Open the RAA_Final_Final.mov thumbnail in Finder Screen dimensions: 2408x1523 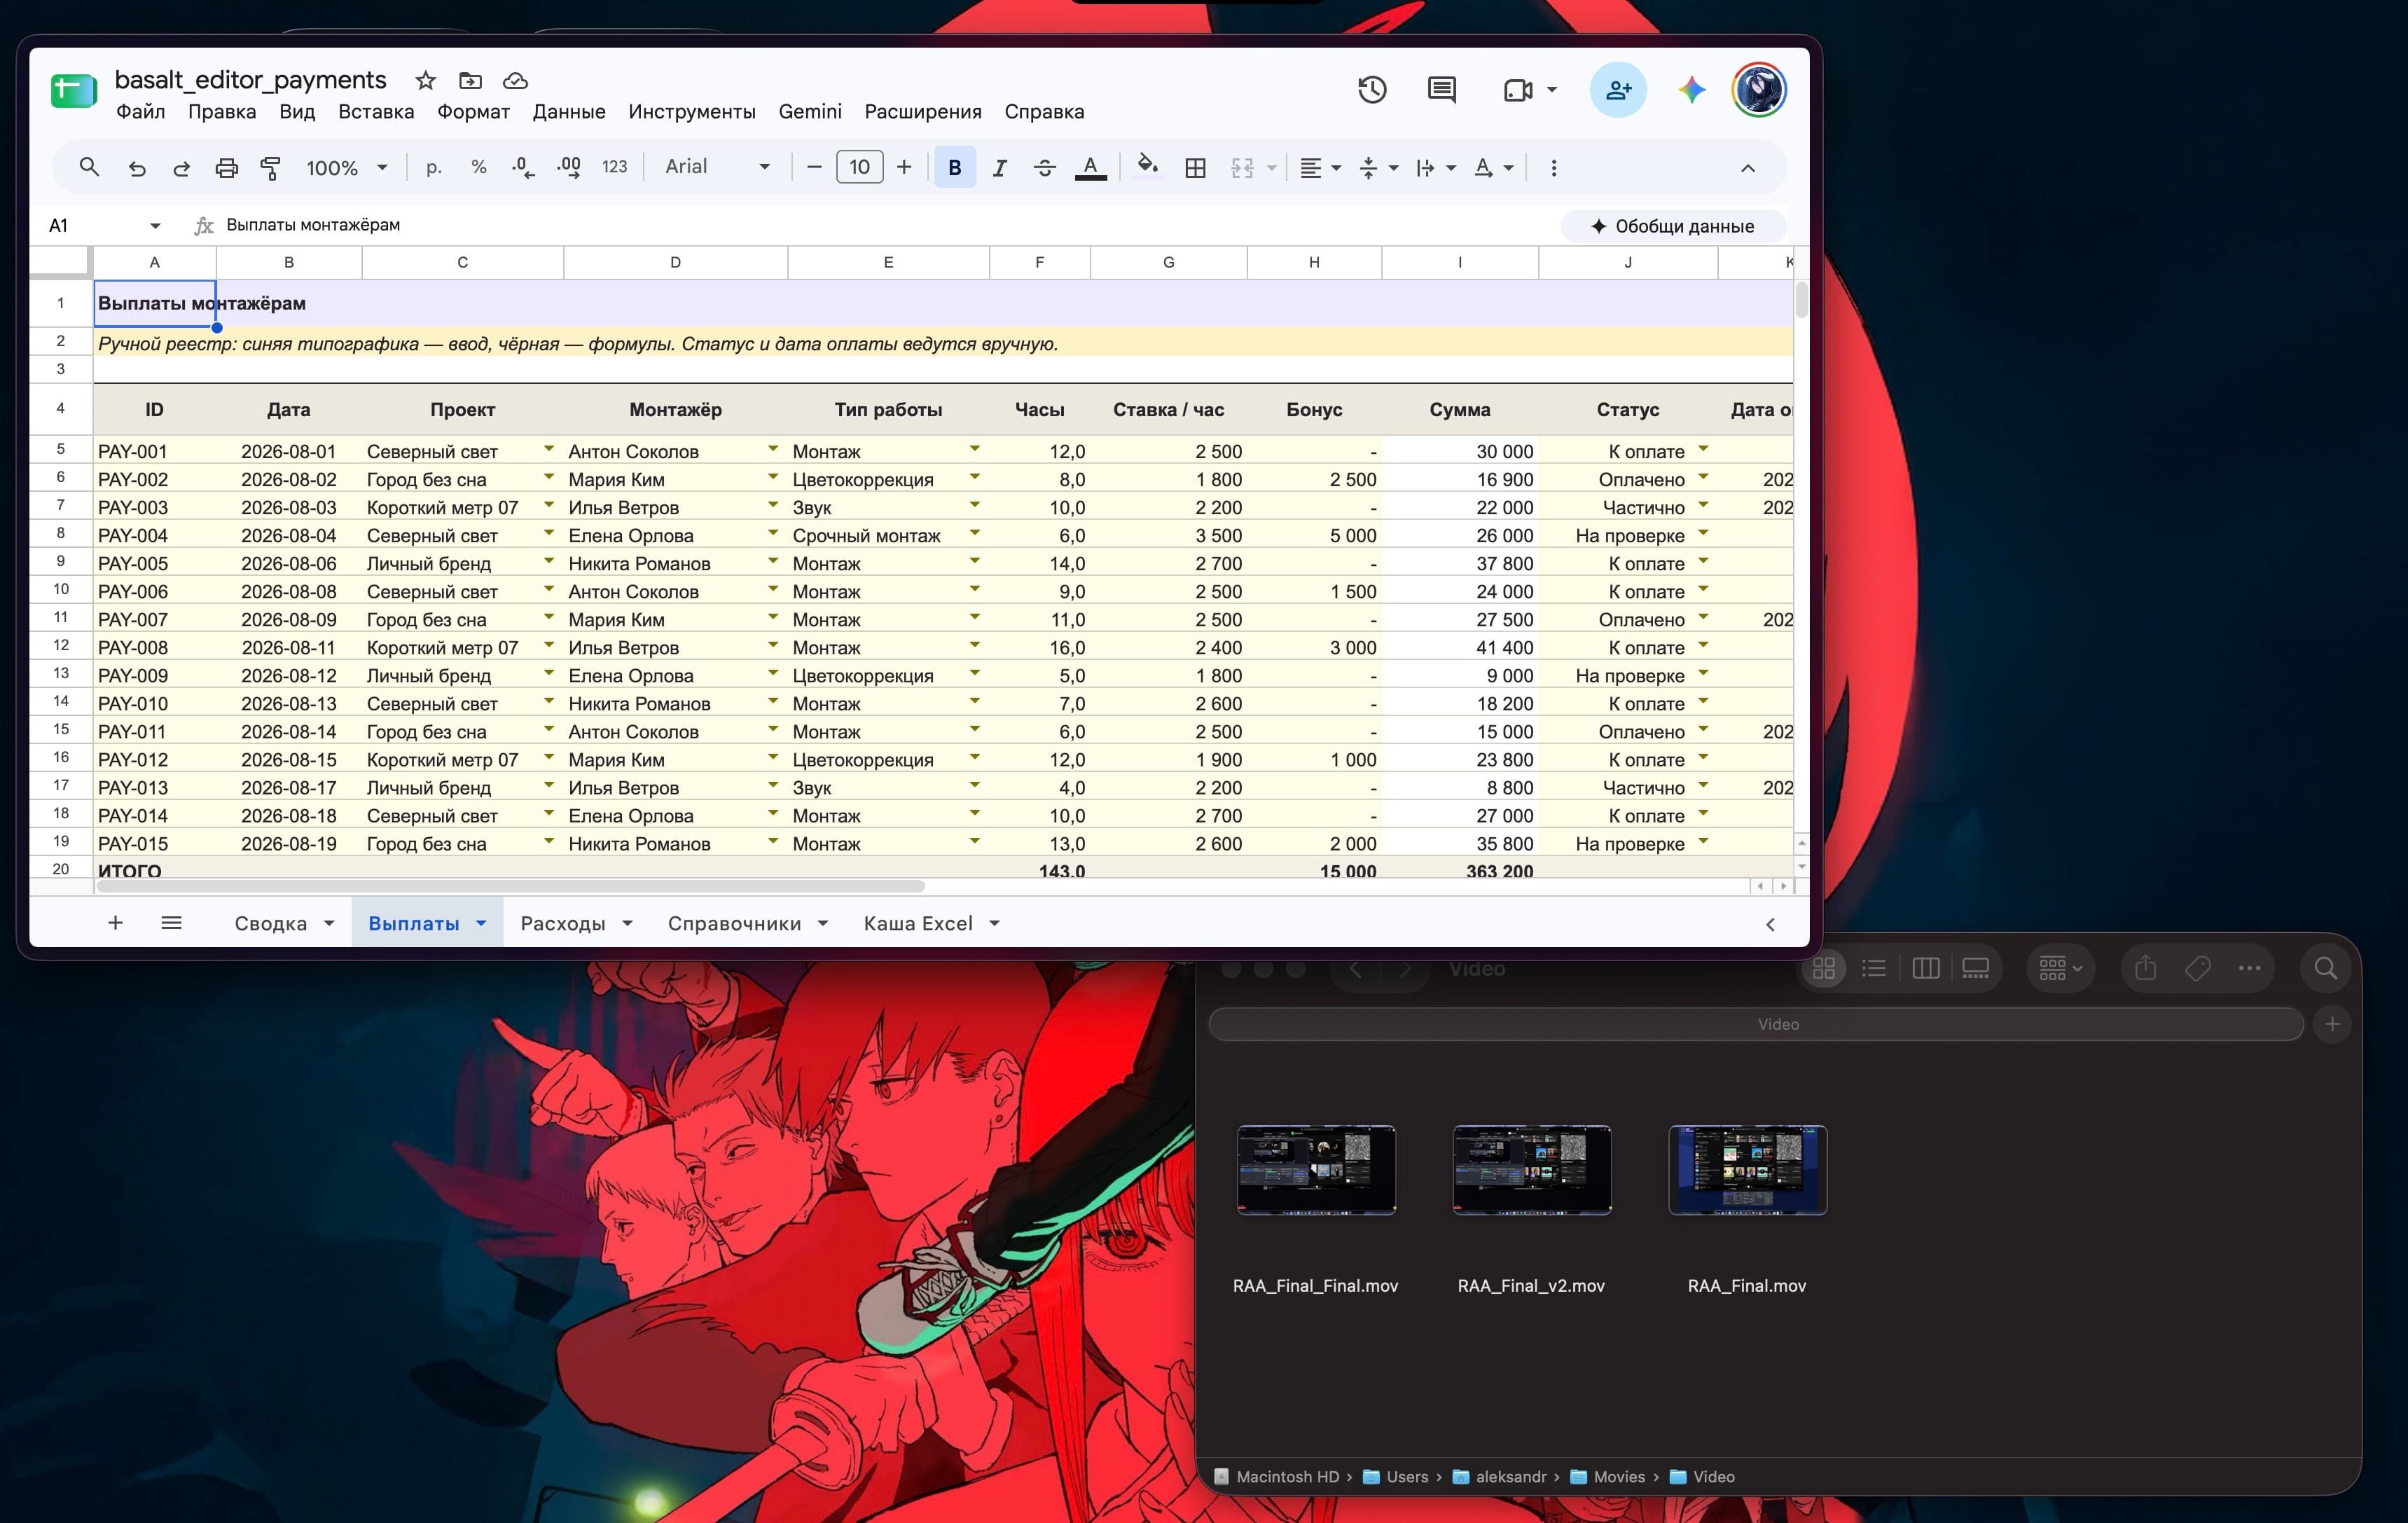point(1316,1169)
